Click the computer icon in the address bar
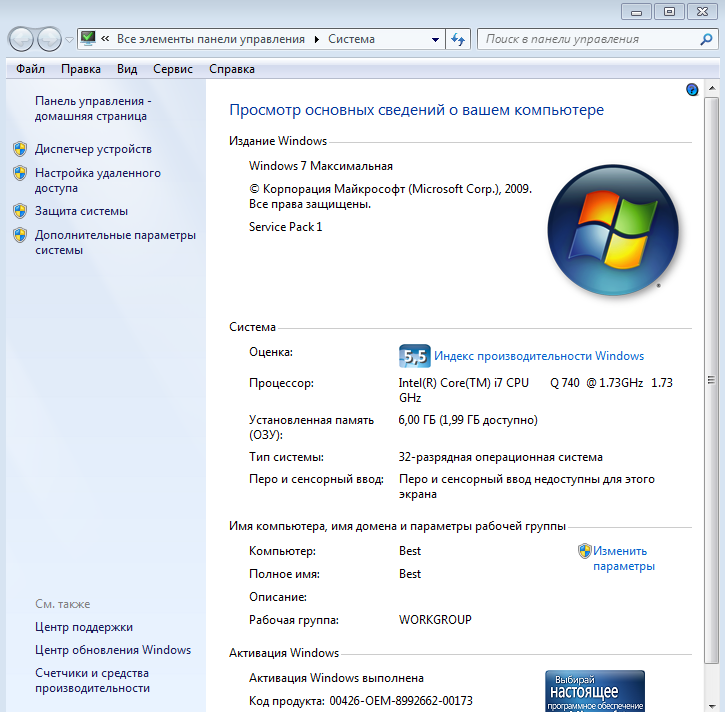The width and height of the screenshot is (725, 712). point(88,38)
